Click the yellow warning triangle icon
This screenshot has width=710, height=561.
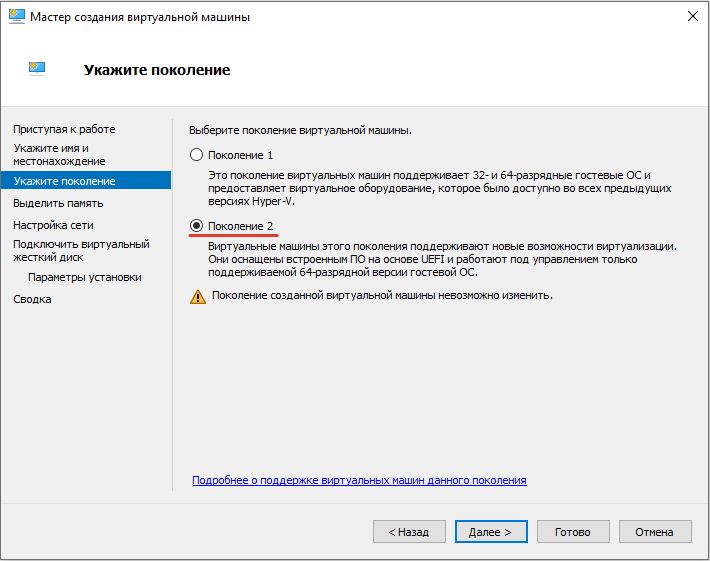(198, 296)
